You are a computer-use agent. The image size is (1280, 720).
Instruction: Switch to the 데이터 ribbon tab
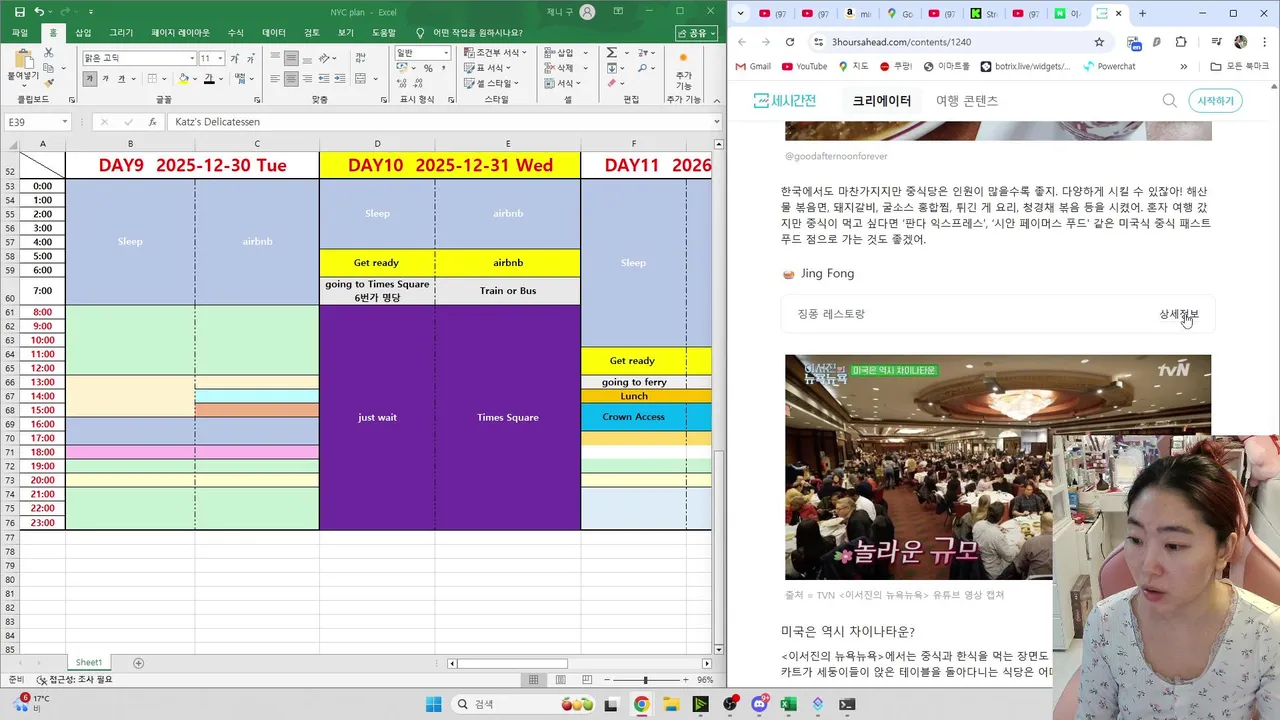point(274,33)
